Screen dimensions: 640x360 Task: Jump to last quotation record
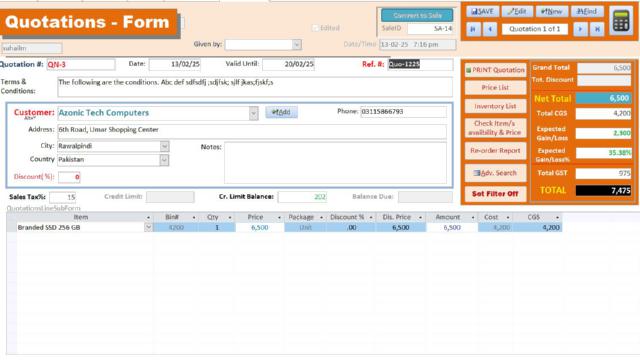click(x=597, y=29)
